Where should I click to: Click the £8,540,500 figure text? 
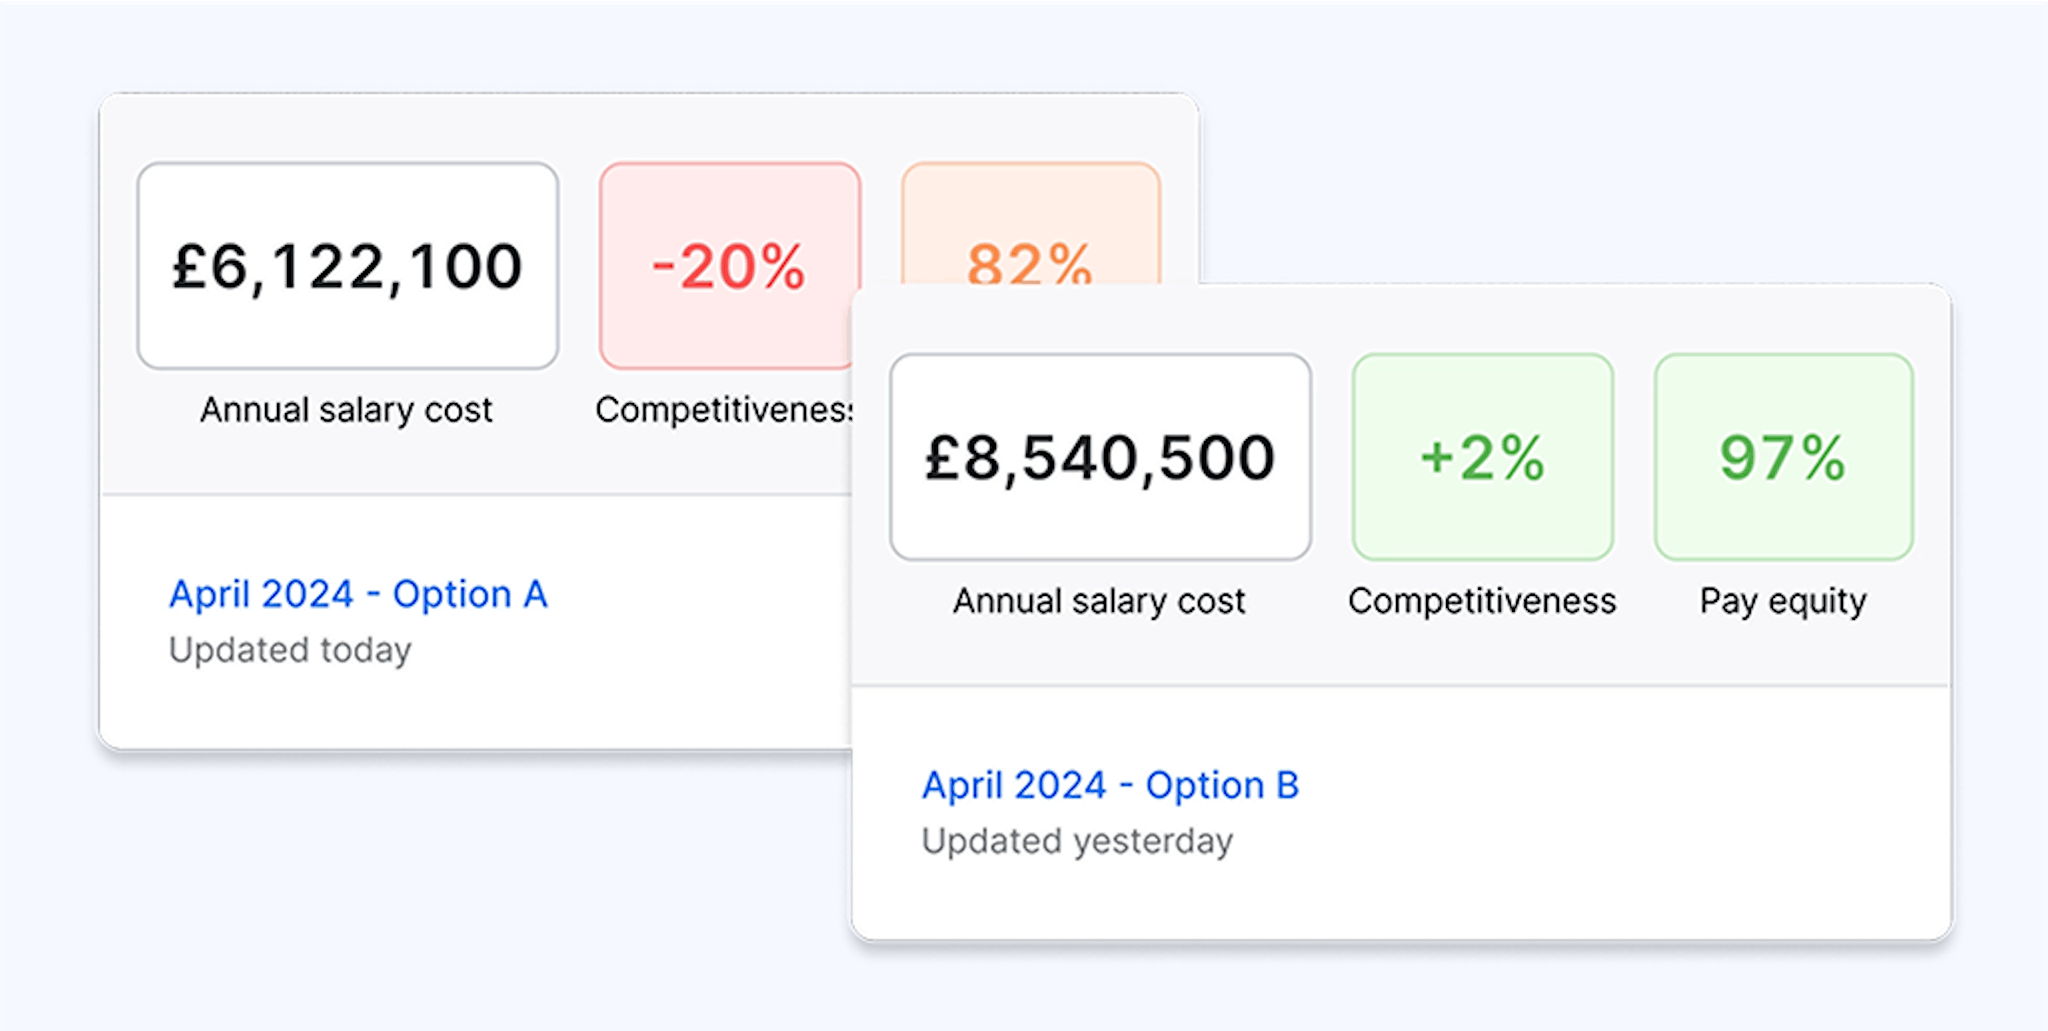pyautogui.click(x=1098, y=456)
